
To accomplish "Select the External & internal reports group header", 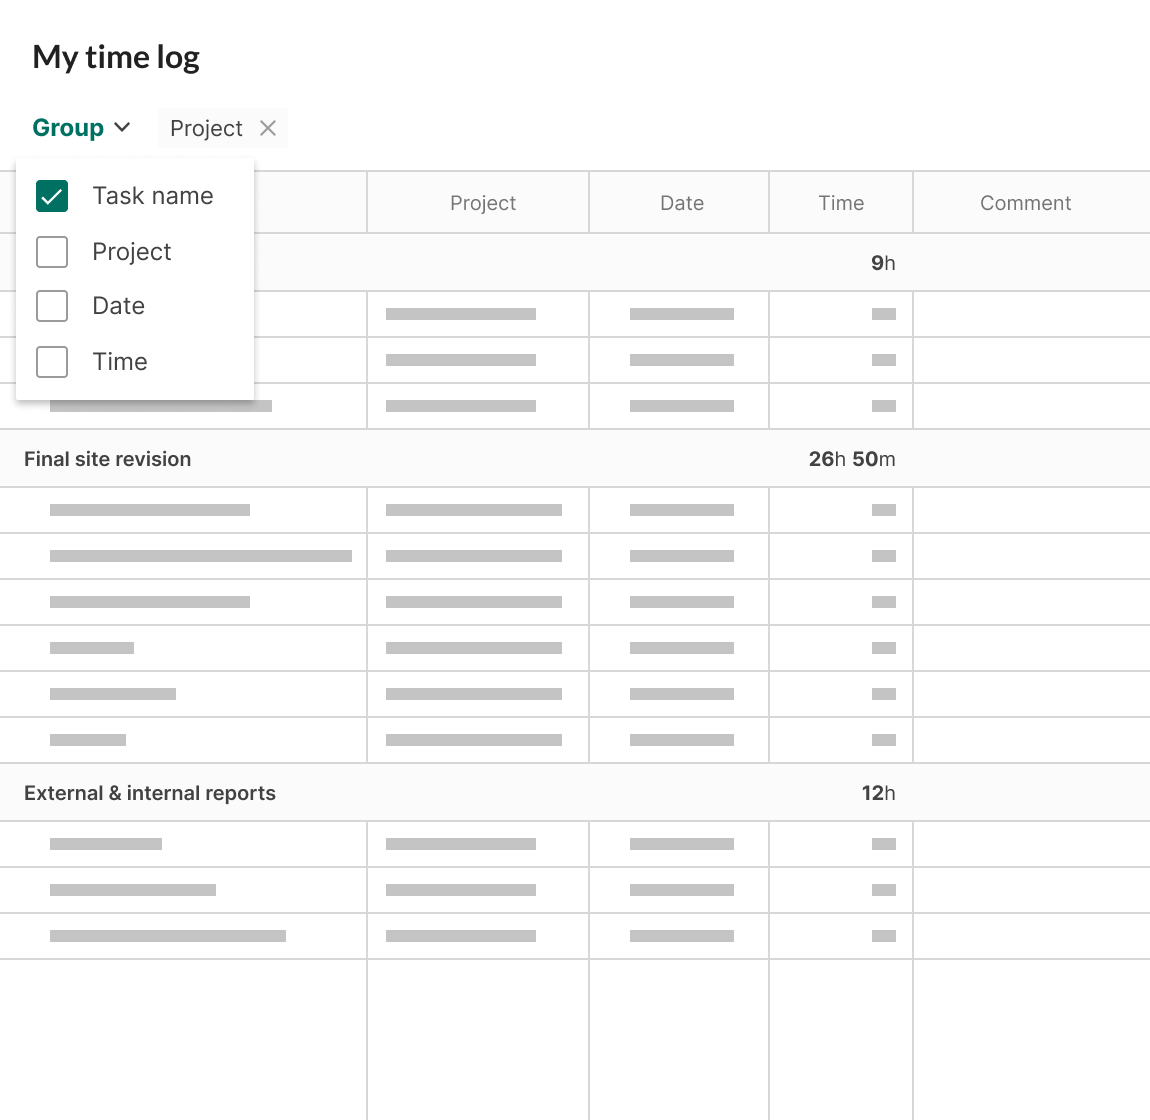I will point(150,793).
